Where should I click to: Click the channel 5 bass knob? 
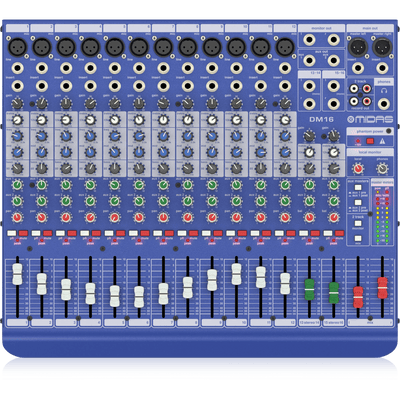tap(115, 168)
